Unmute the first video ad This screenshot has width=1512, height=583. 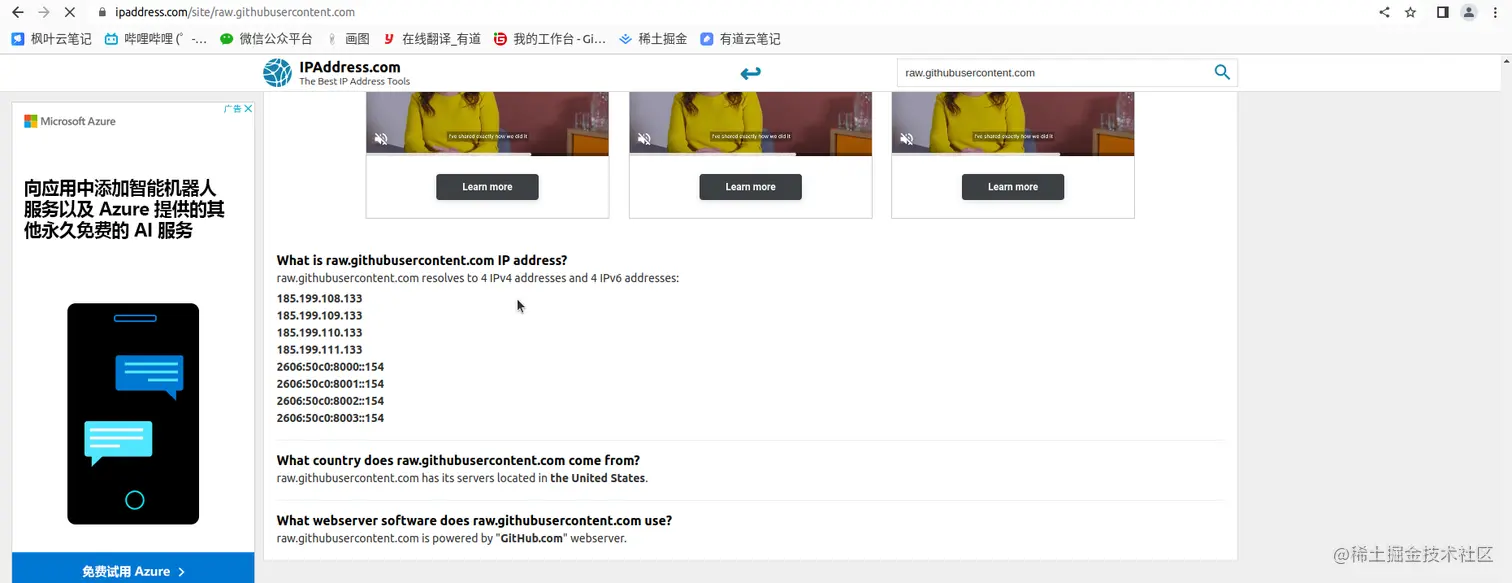tap(381, 139)
